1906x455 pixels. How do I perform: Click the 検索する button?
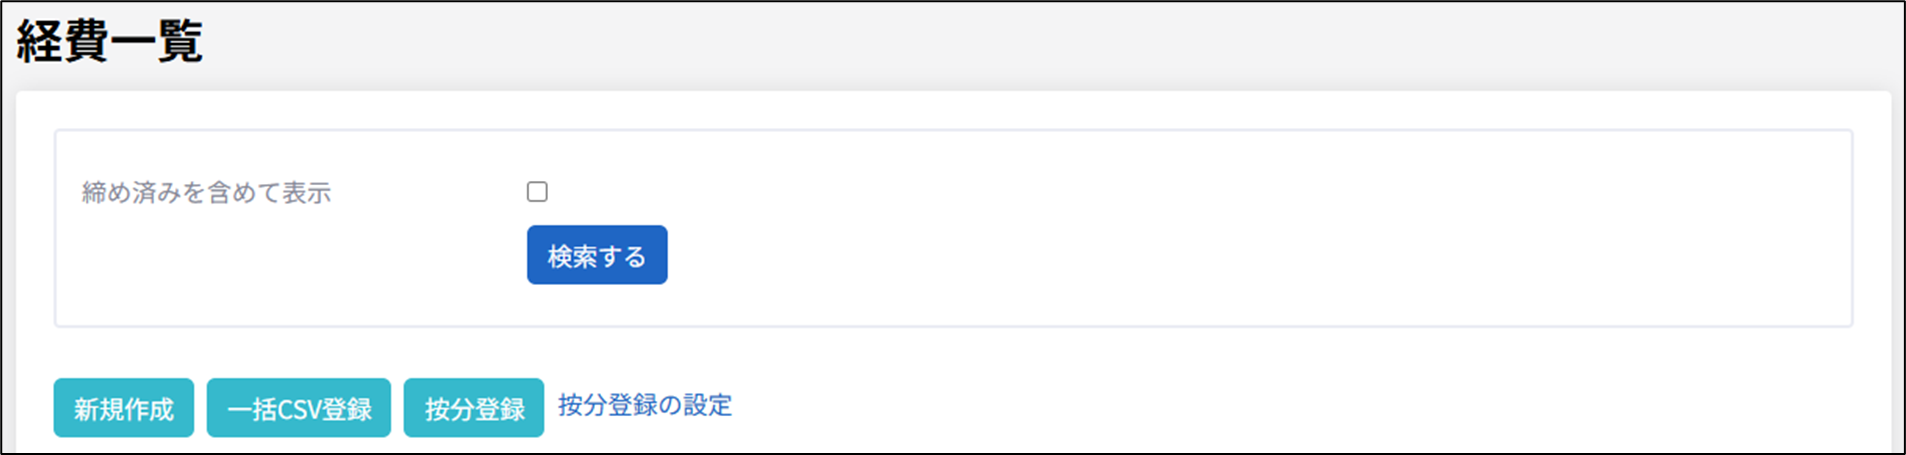coord(597,255)
